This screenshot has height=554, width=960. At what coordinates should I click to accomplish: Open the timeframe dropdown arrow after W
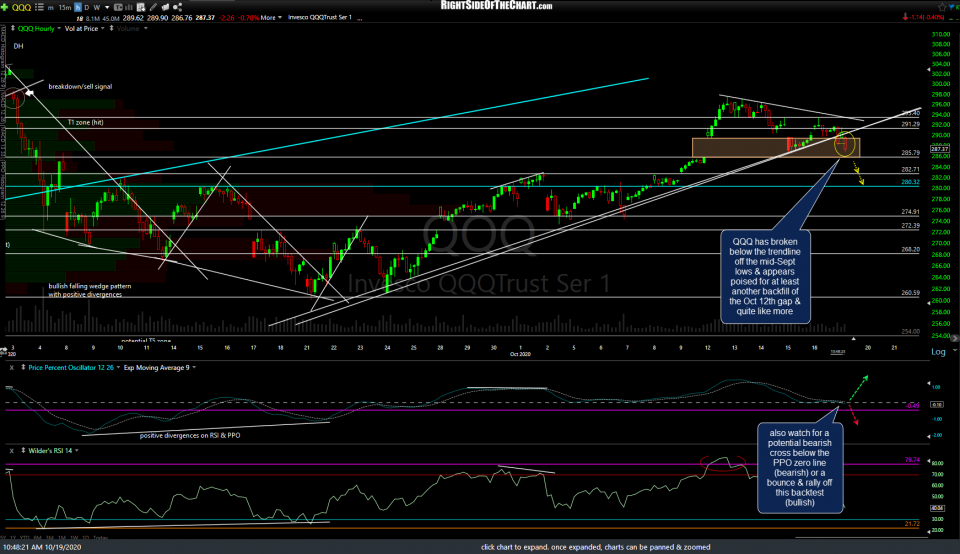[x=107, y=7]
